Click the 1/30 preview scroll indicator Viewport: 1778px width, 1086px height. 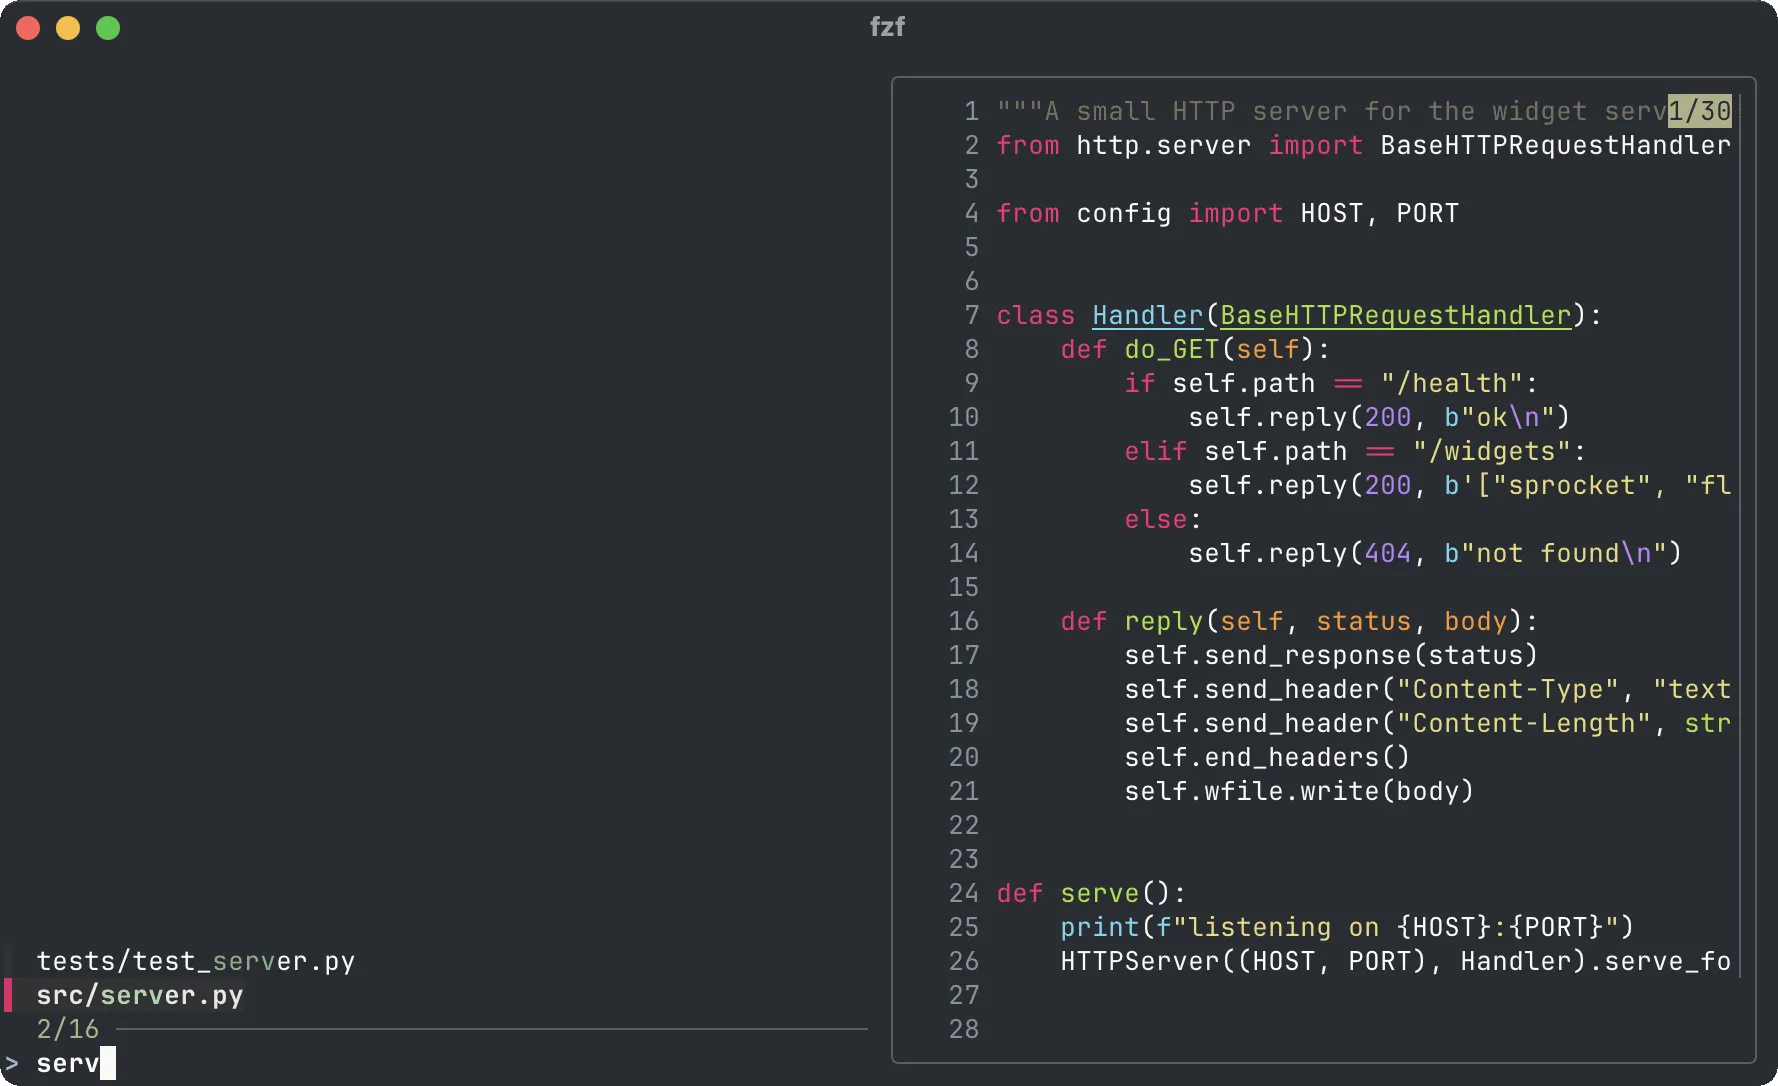tap(1699, 111)
